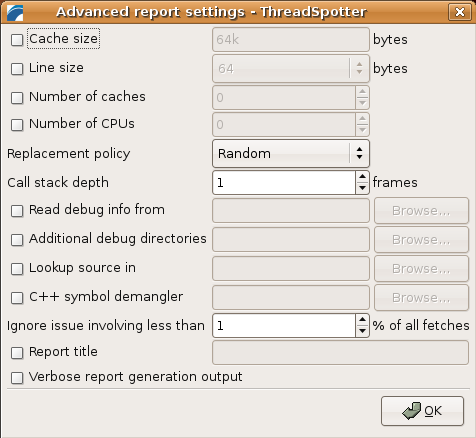This screenshot has width=476, height=438.
Task: Click the Number of CPUs value field
Action: [x=284, y=125]
